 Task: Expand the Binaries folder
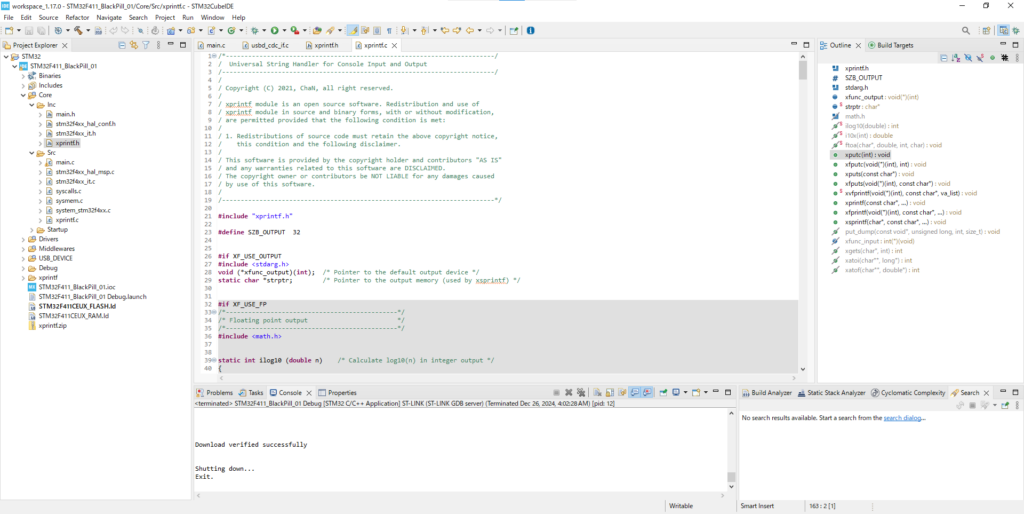[x=24, y=76]
